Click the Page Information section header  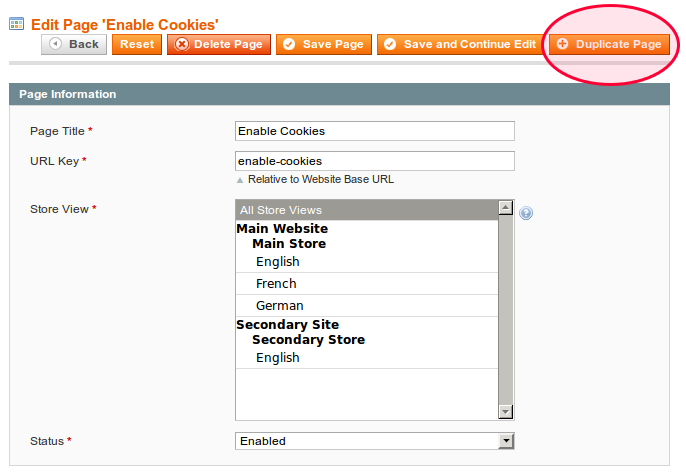click(x=339, y=94)
